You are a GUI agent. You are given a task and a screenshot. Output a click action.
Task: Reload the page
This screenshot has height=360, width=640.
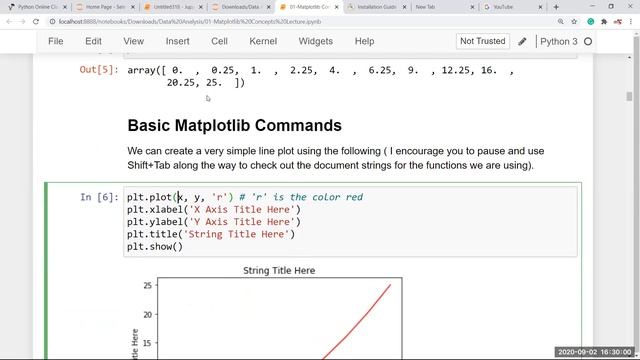[x=36, y=22]
